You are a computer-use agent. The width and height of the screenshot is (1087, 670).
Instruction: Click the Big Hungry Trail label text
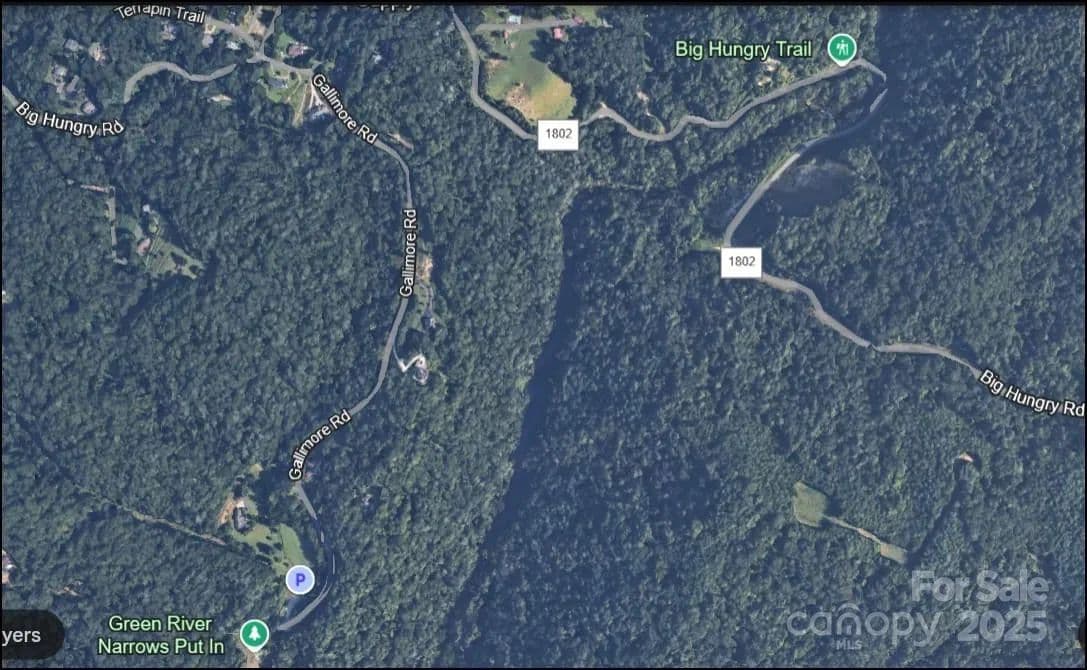(743, 49)
